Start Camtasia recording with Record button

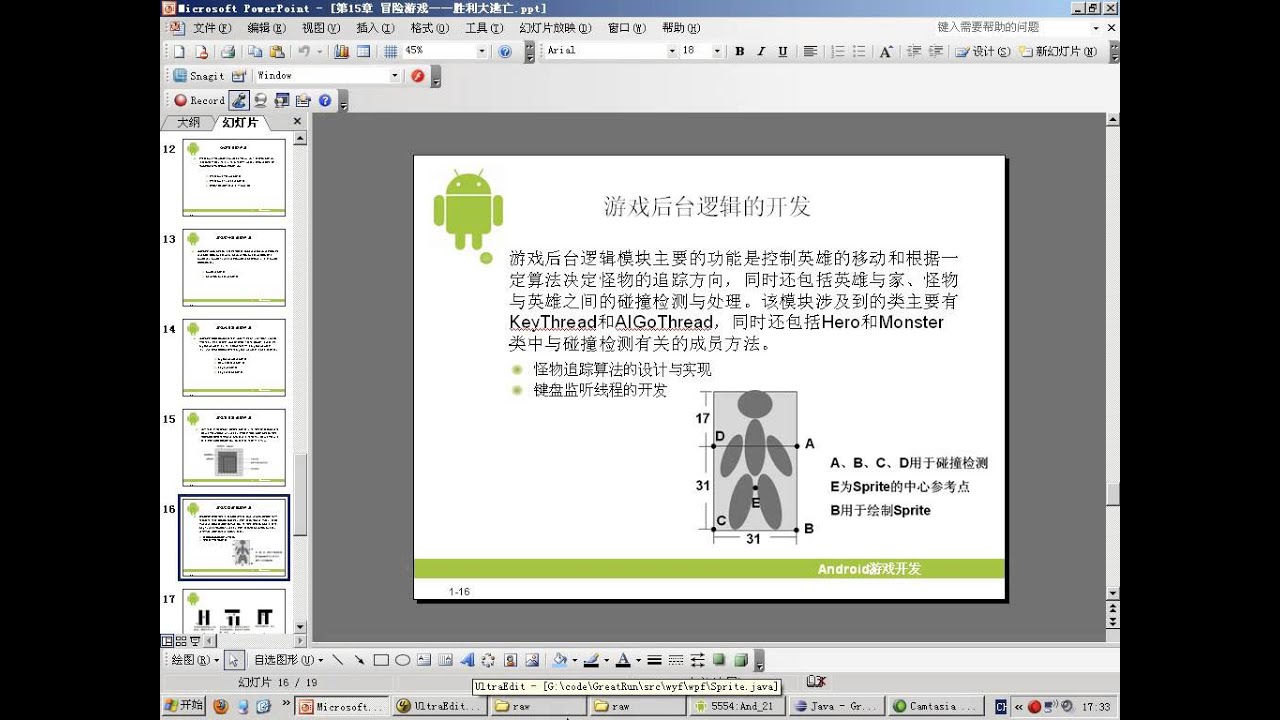199,100
